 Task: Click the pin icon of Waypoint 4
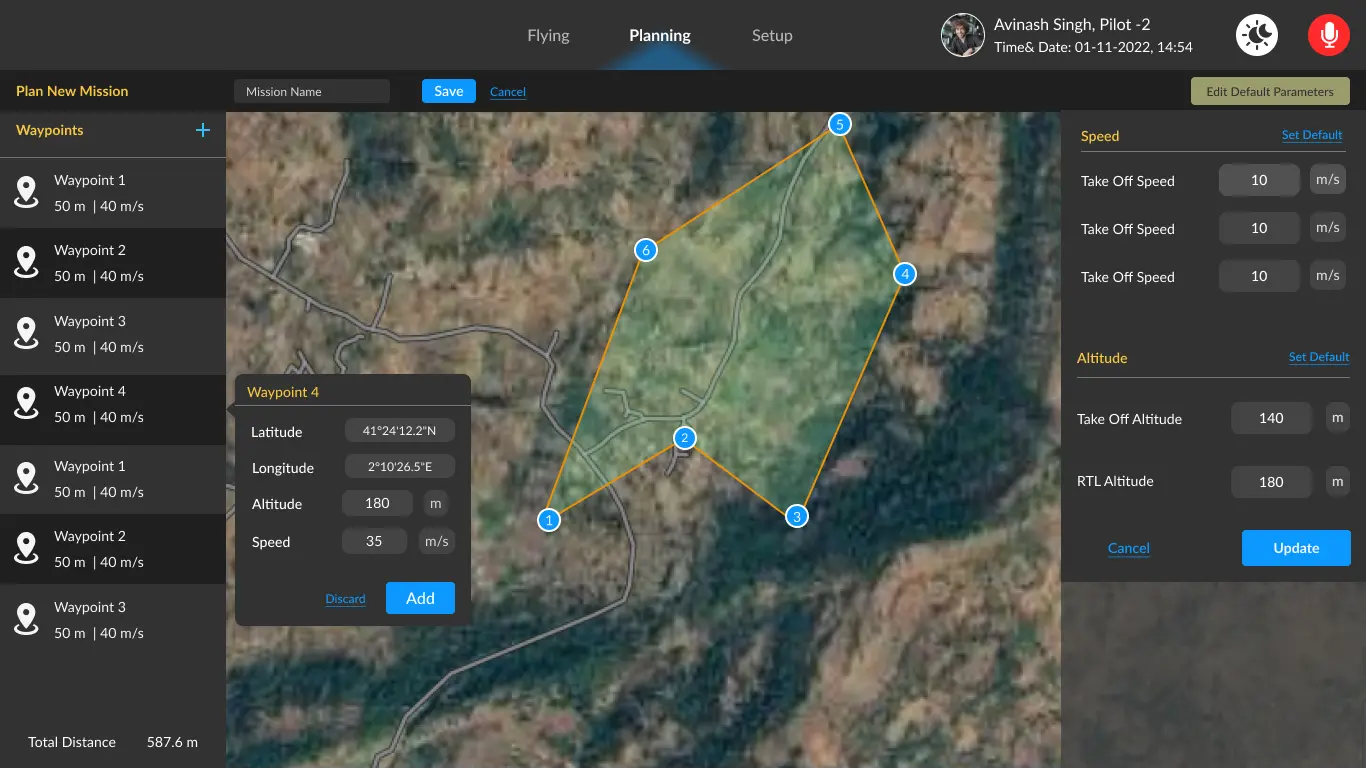click(x=26, y=403)
